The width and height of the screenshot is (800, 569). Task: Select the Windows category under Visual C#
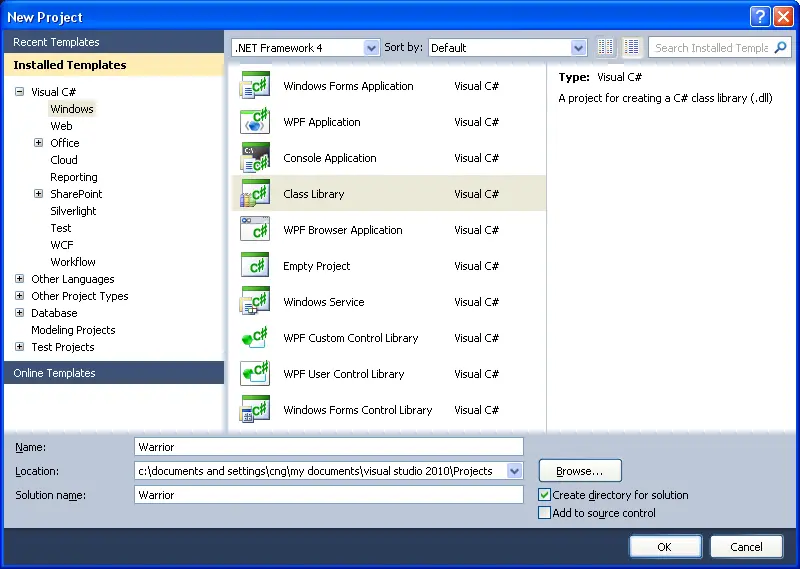[72, 109]
